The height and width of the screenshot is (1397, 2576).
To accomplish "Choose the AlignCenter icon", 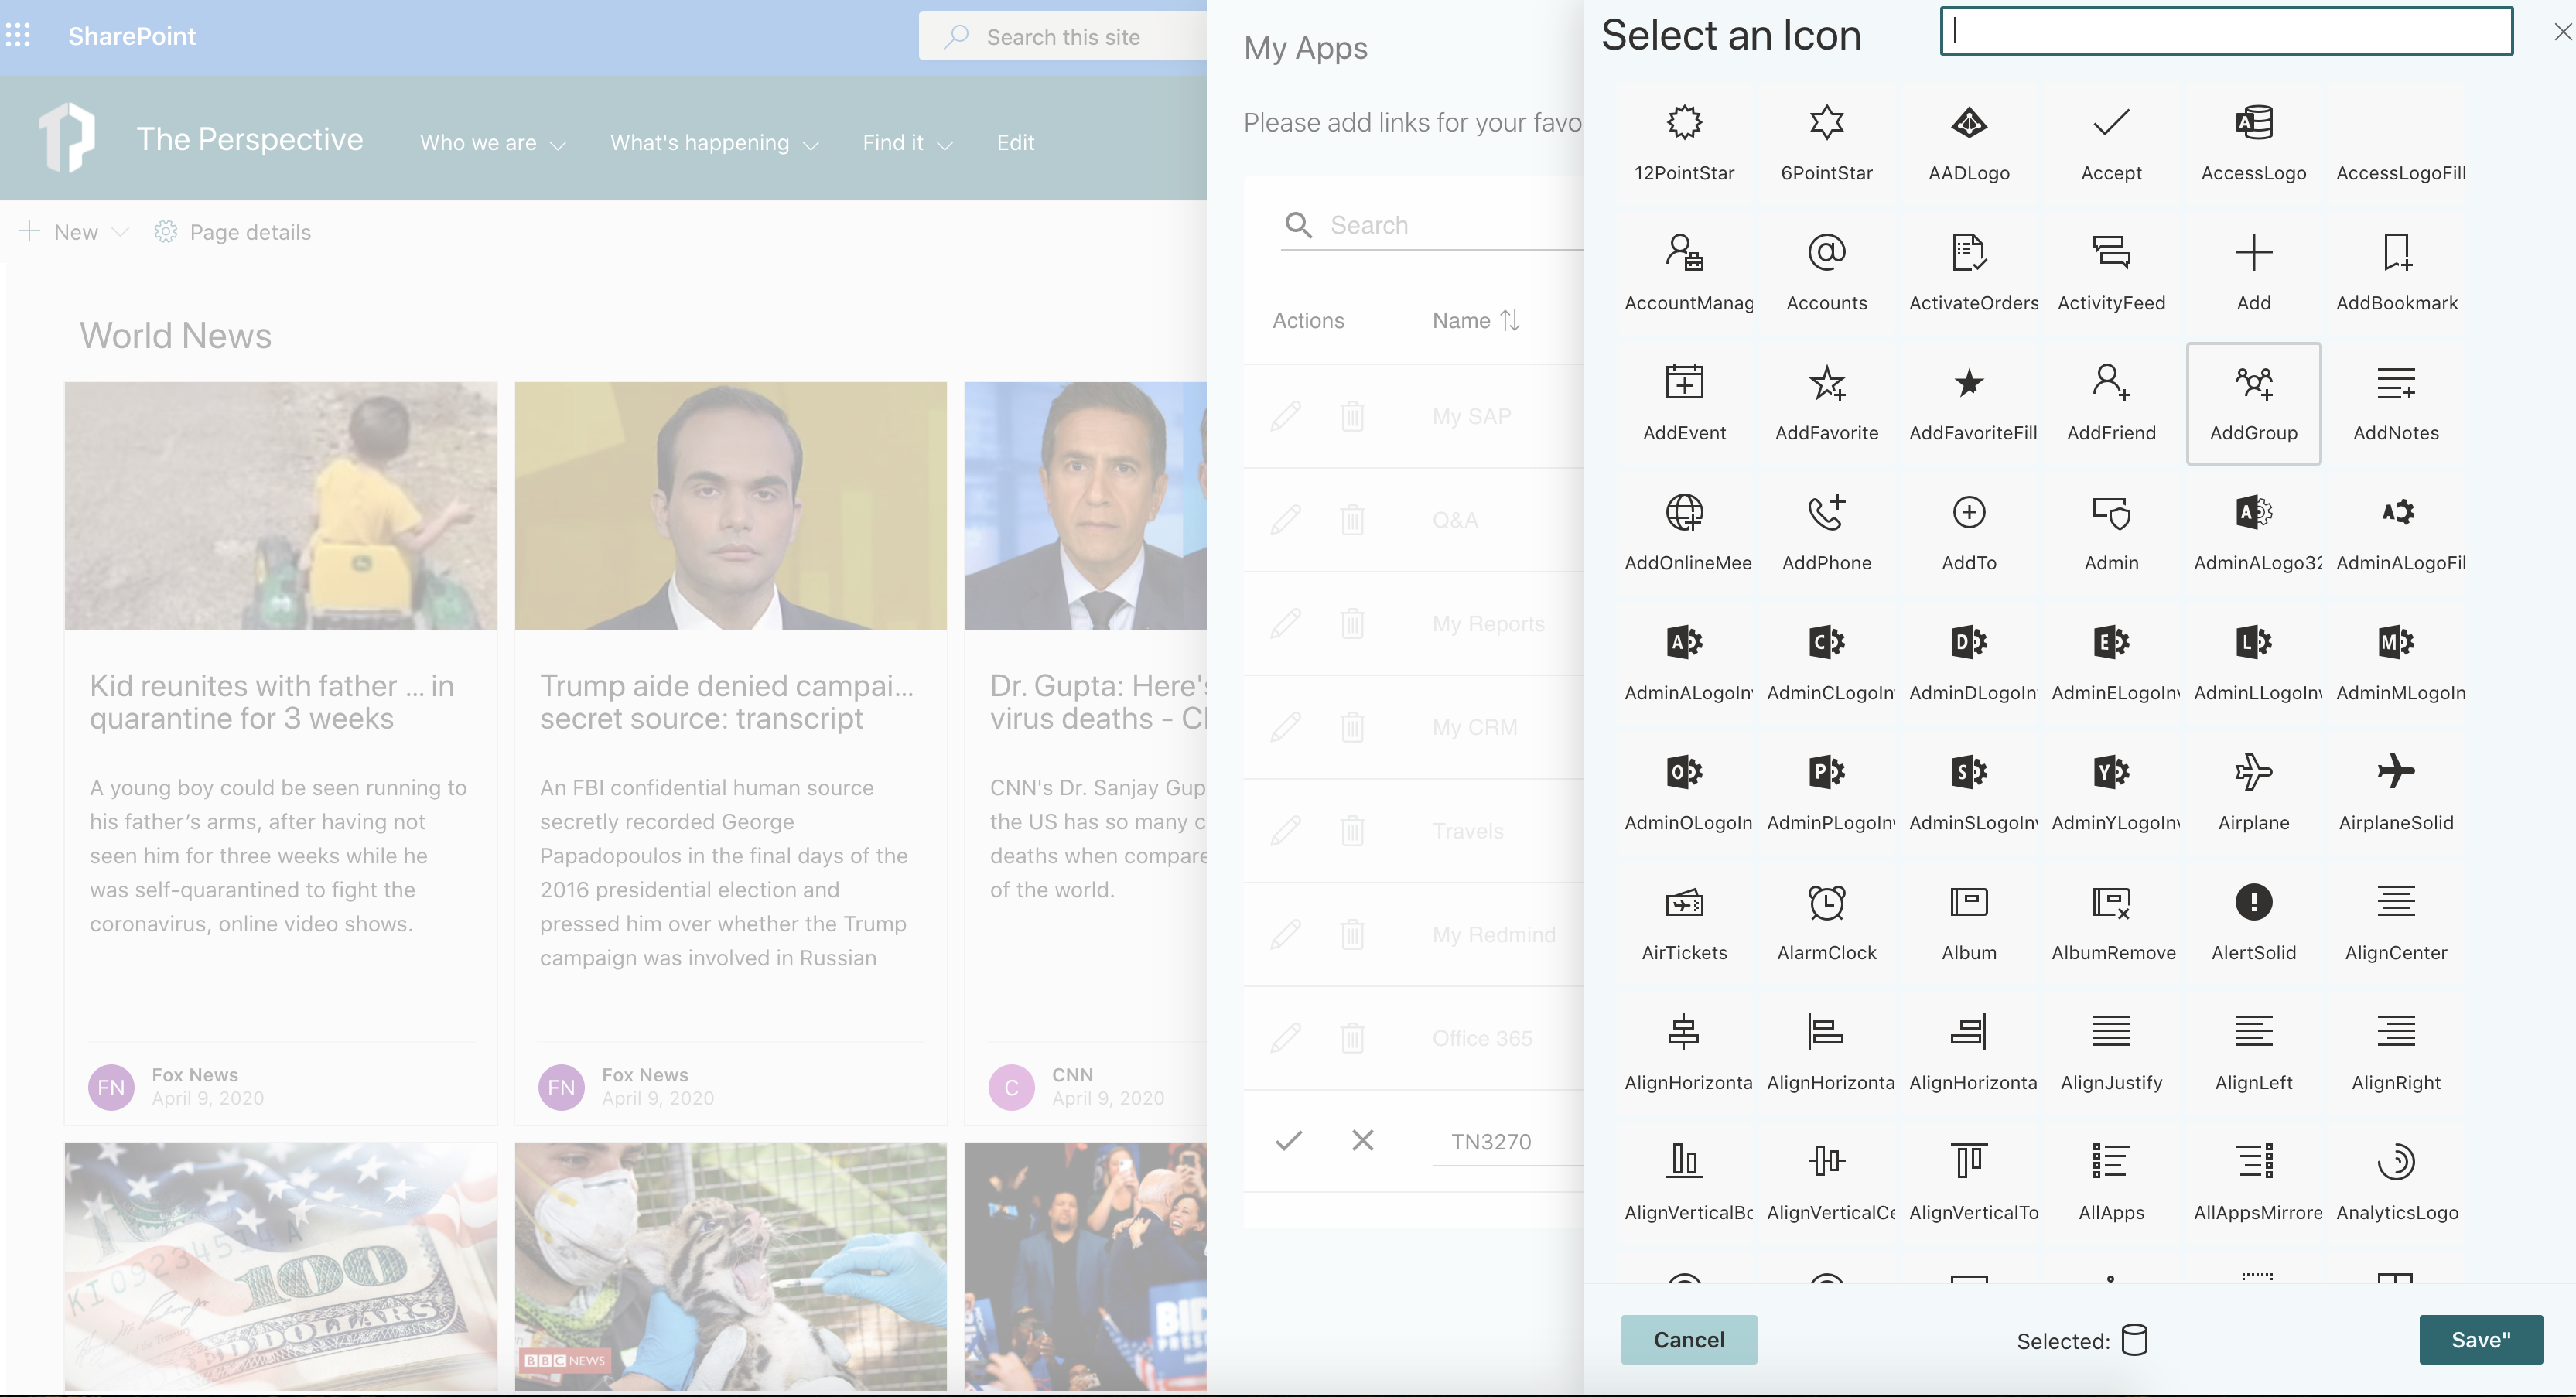I will coord(2396,923).
